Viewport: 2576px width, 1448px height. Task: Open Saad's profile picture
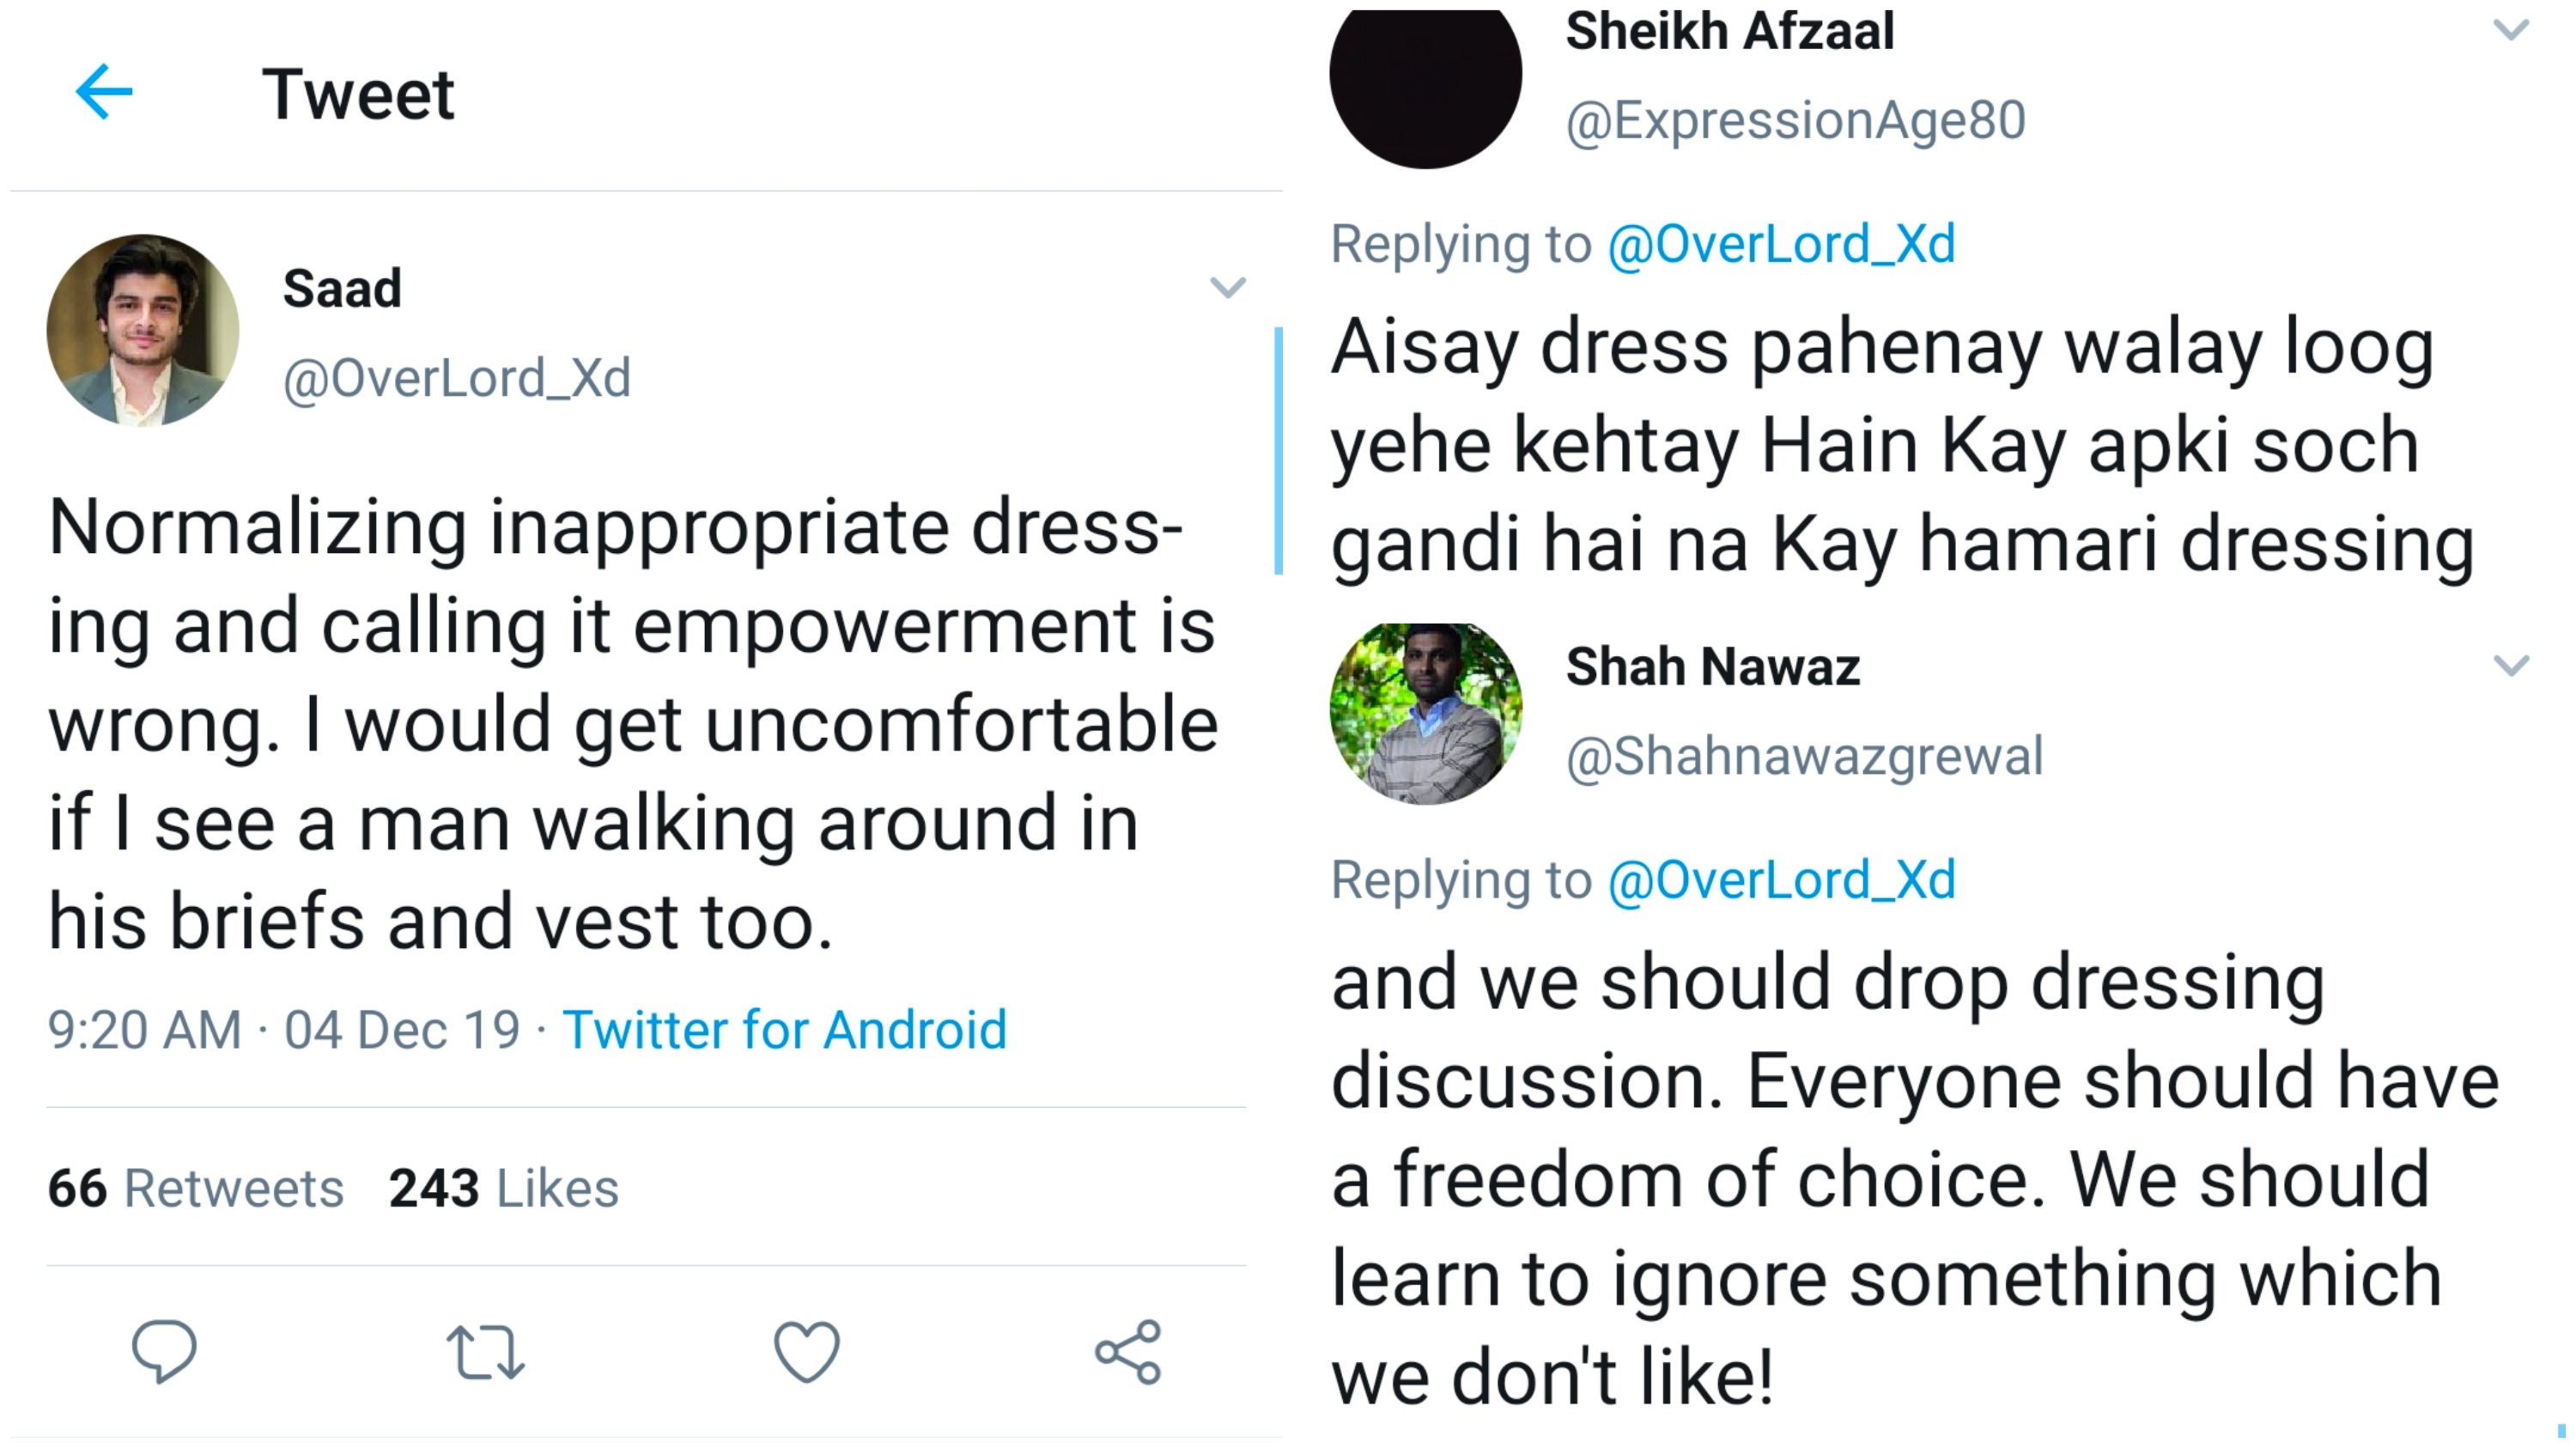[143, 330]
